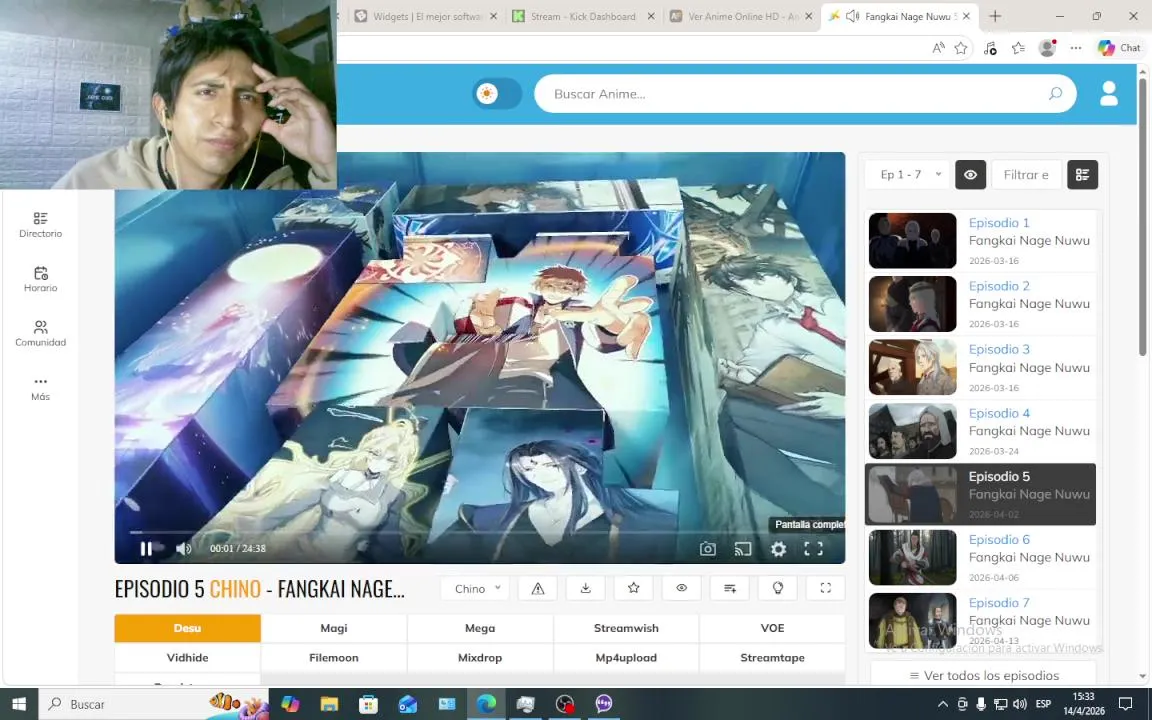The height and width of the screenshot is (720, 1152).
Task: Pause the video playback
Action: tap(146, 548)
